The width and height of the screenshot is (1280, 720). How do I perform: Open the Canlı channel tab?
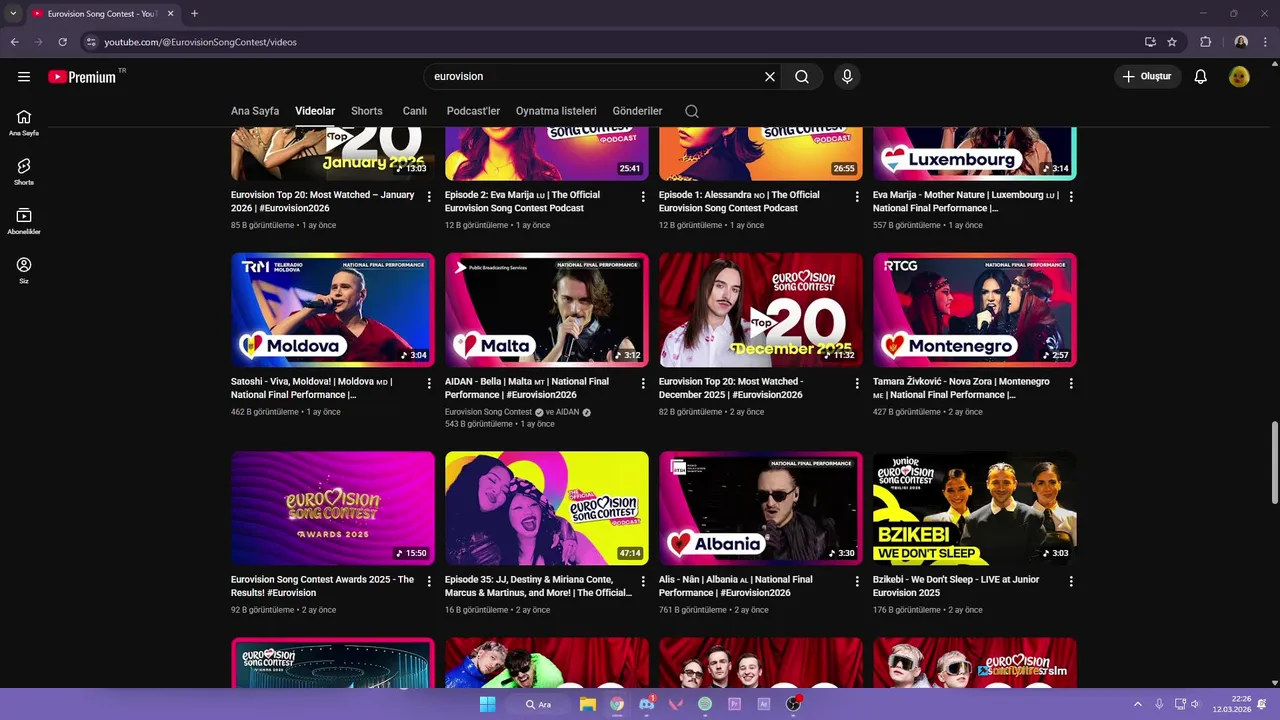[x=415, y=111]
